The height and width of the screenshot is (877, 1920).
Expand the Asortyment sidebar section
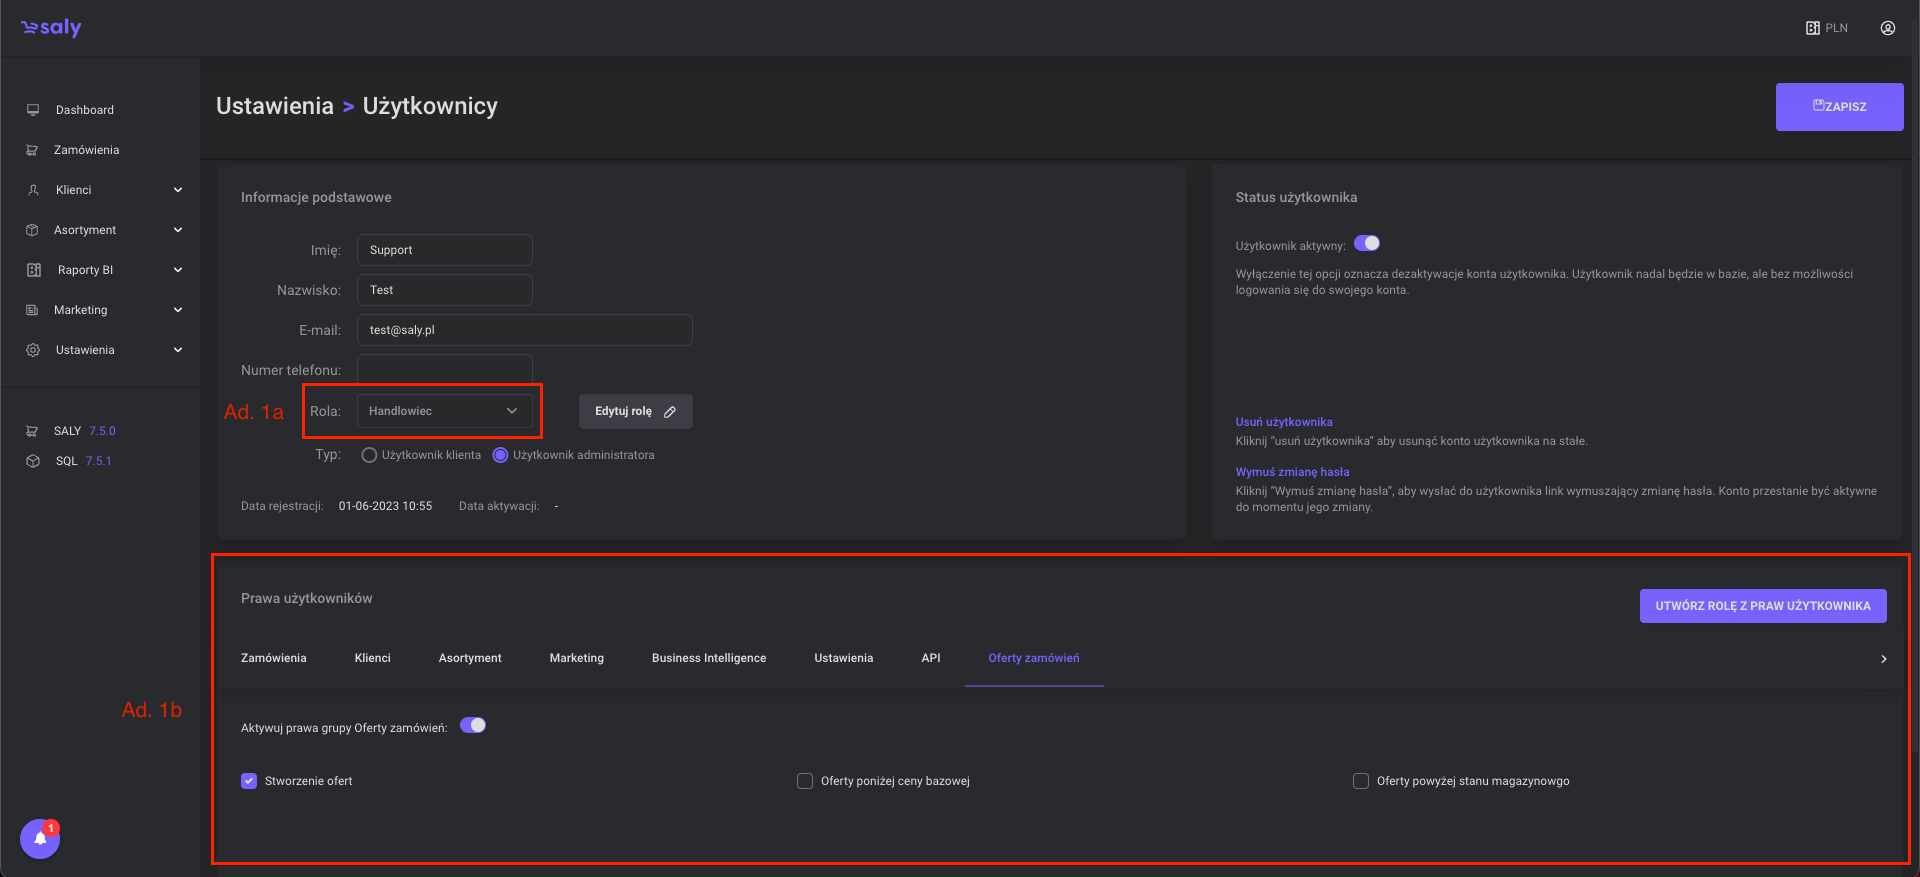click(x=178, y=230)
